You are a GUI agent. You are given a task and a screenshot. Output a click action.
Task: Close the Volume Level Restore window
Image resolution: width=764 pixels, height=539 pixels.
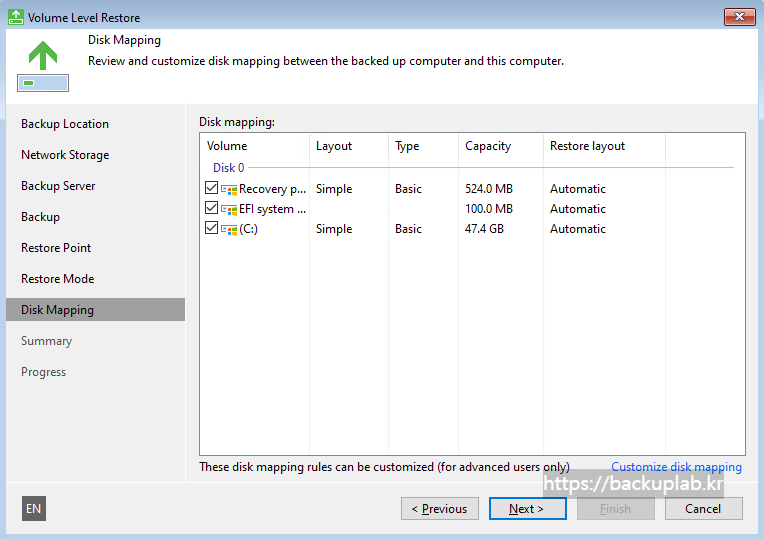point(739,17)
